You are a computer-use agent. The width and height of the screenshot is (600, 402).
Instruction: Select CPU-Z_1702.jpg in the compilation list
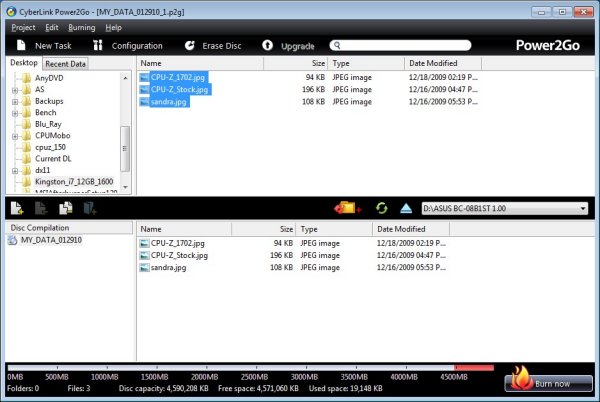(x=178, y=243)
